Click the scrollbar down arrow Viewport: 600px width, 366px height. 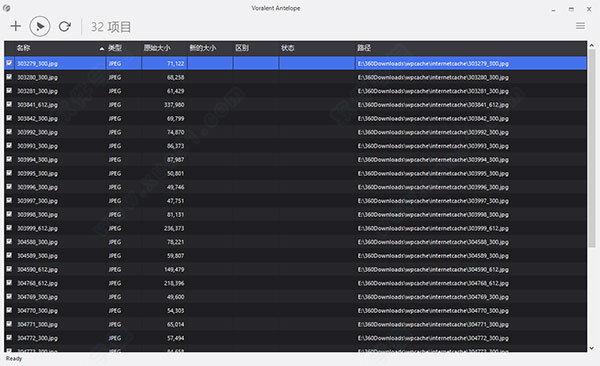(x=592, y=348)
